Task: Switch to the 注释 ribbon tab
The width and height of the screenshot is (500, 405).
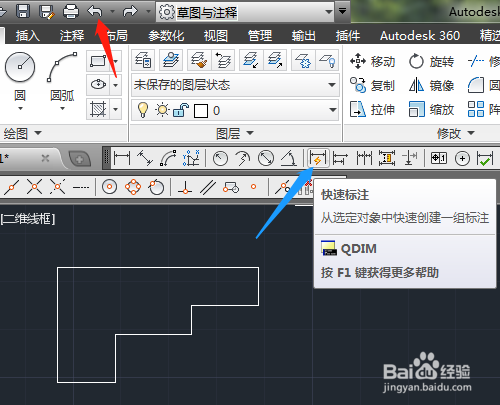Action: (x=72, y=35)
